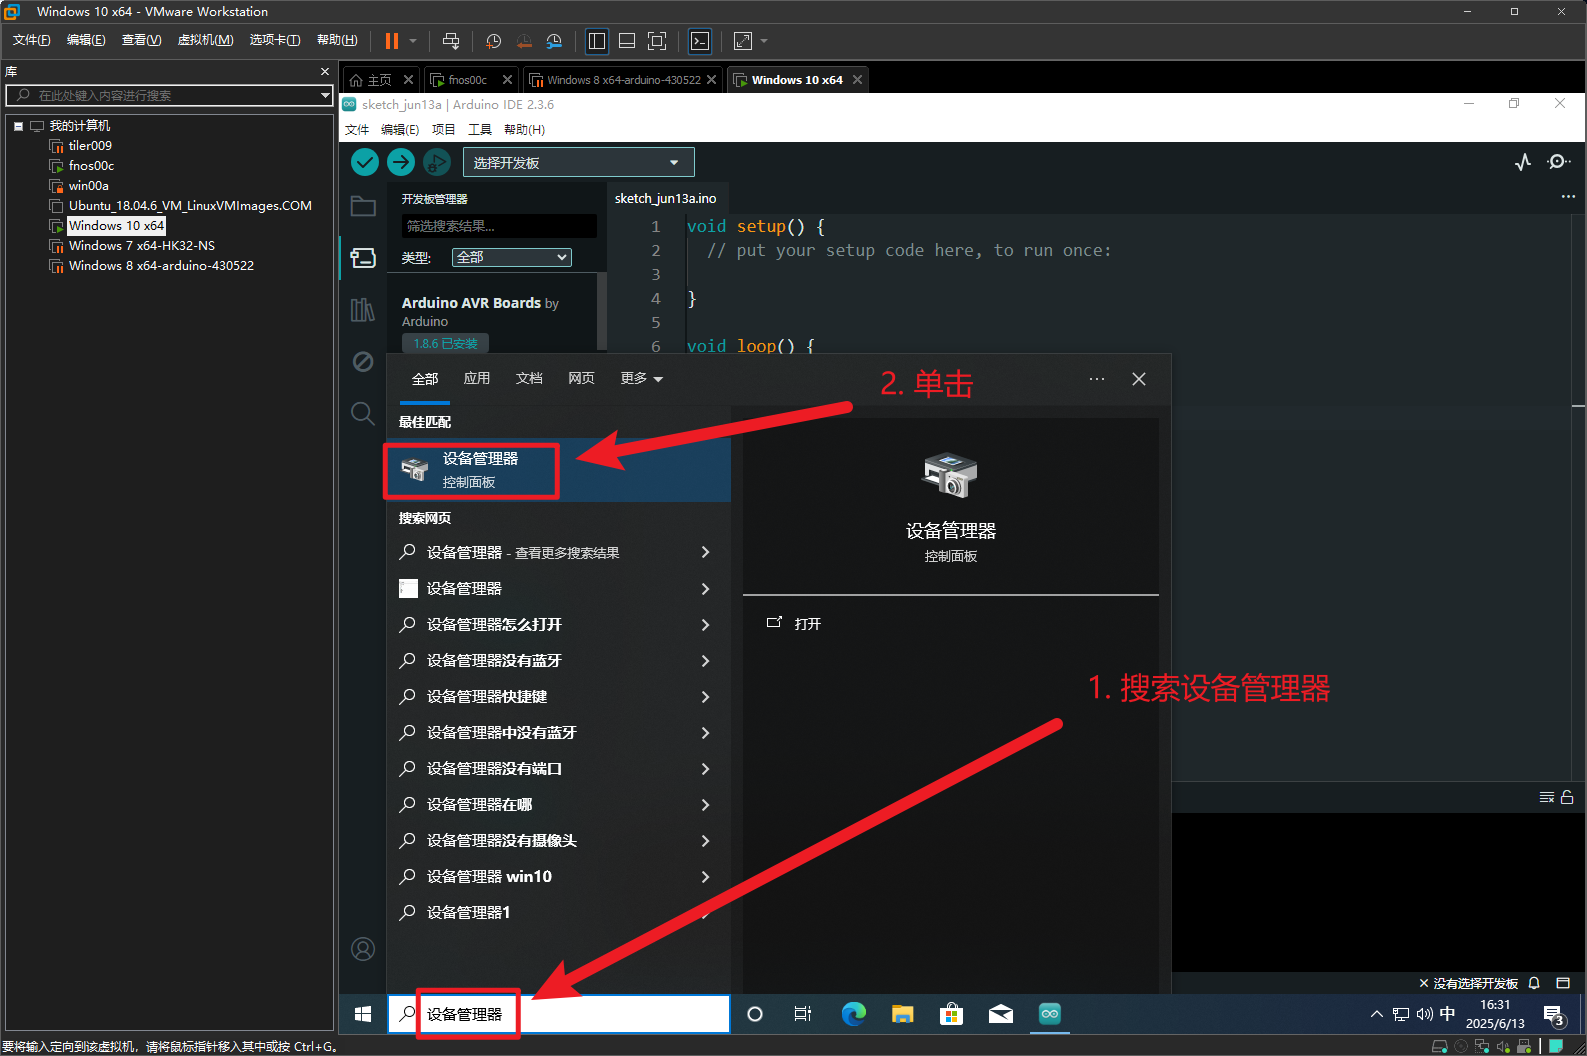Open the pause button dropdown arrow

(x=413, y=41)
